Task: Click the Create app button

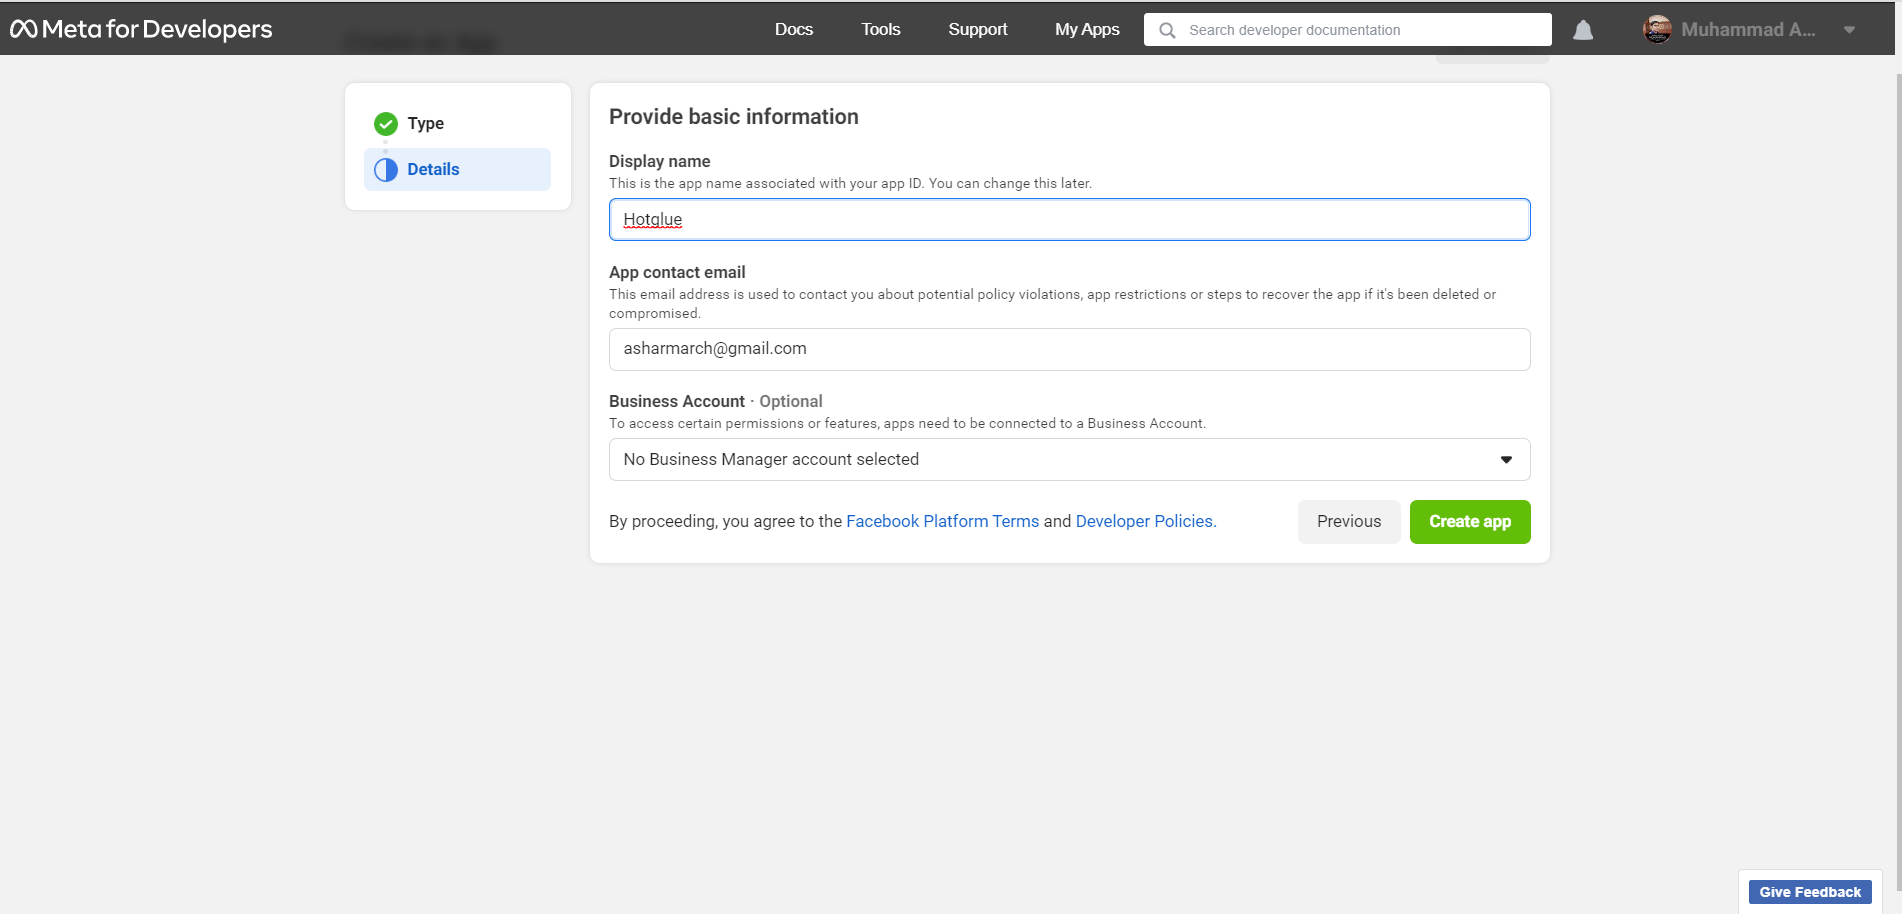Action: (1470, 522)
